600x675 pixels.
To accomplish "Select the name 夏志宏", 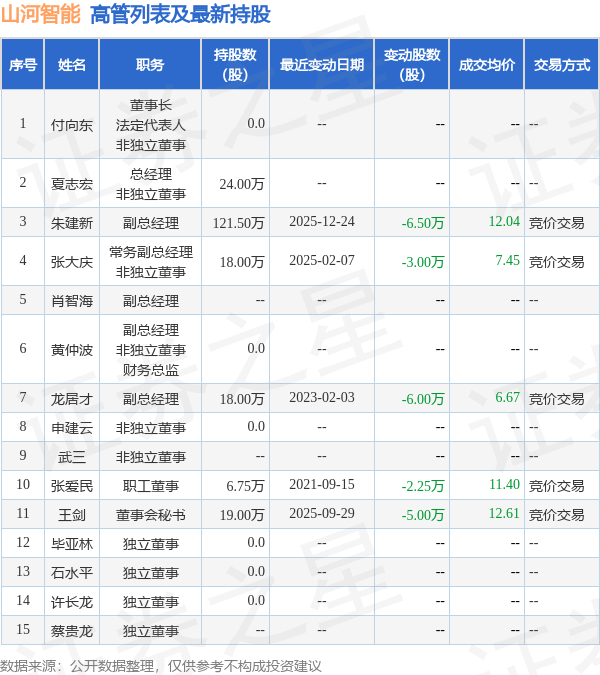I will tap(72, 184).
